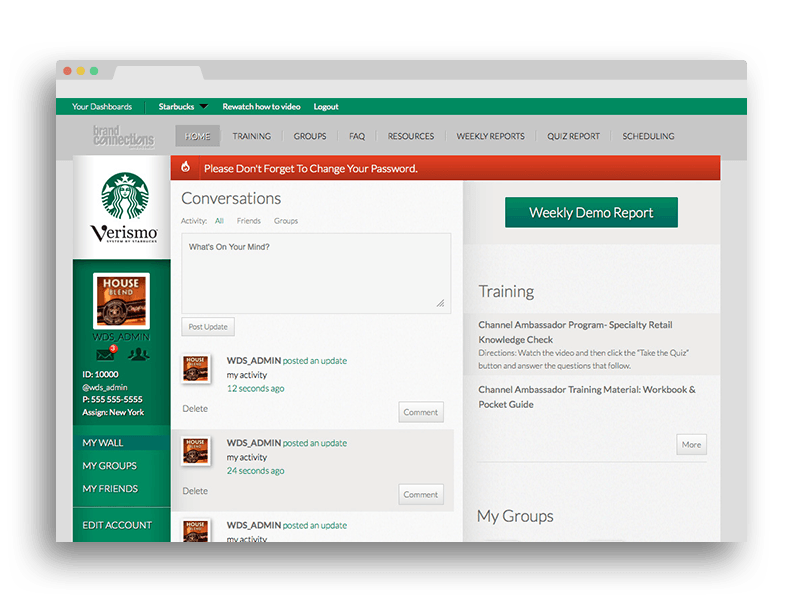800x600 pixels.
Task: Click the Starbucks Verismo logo
Action: [x=124, y=207]
